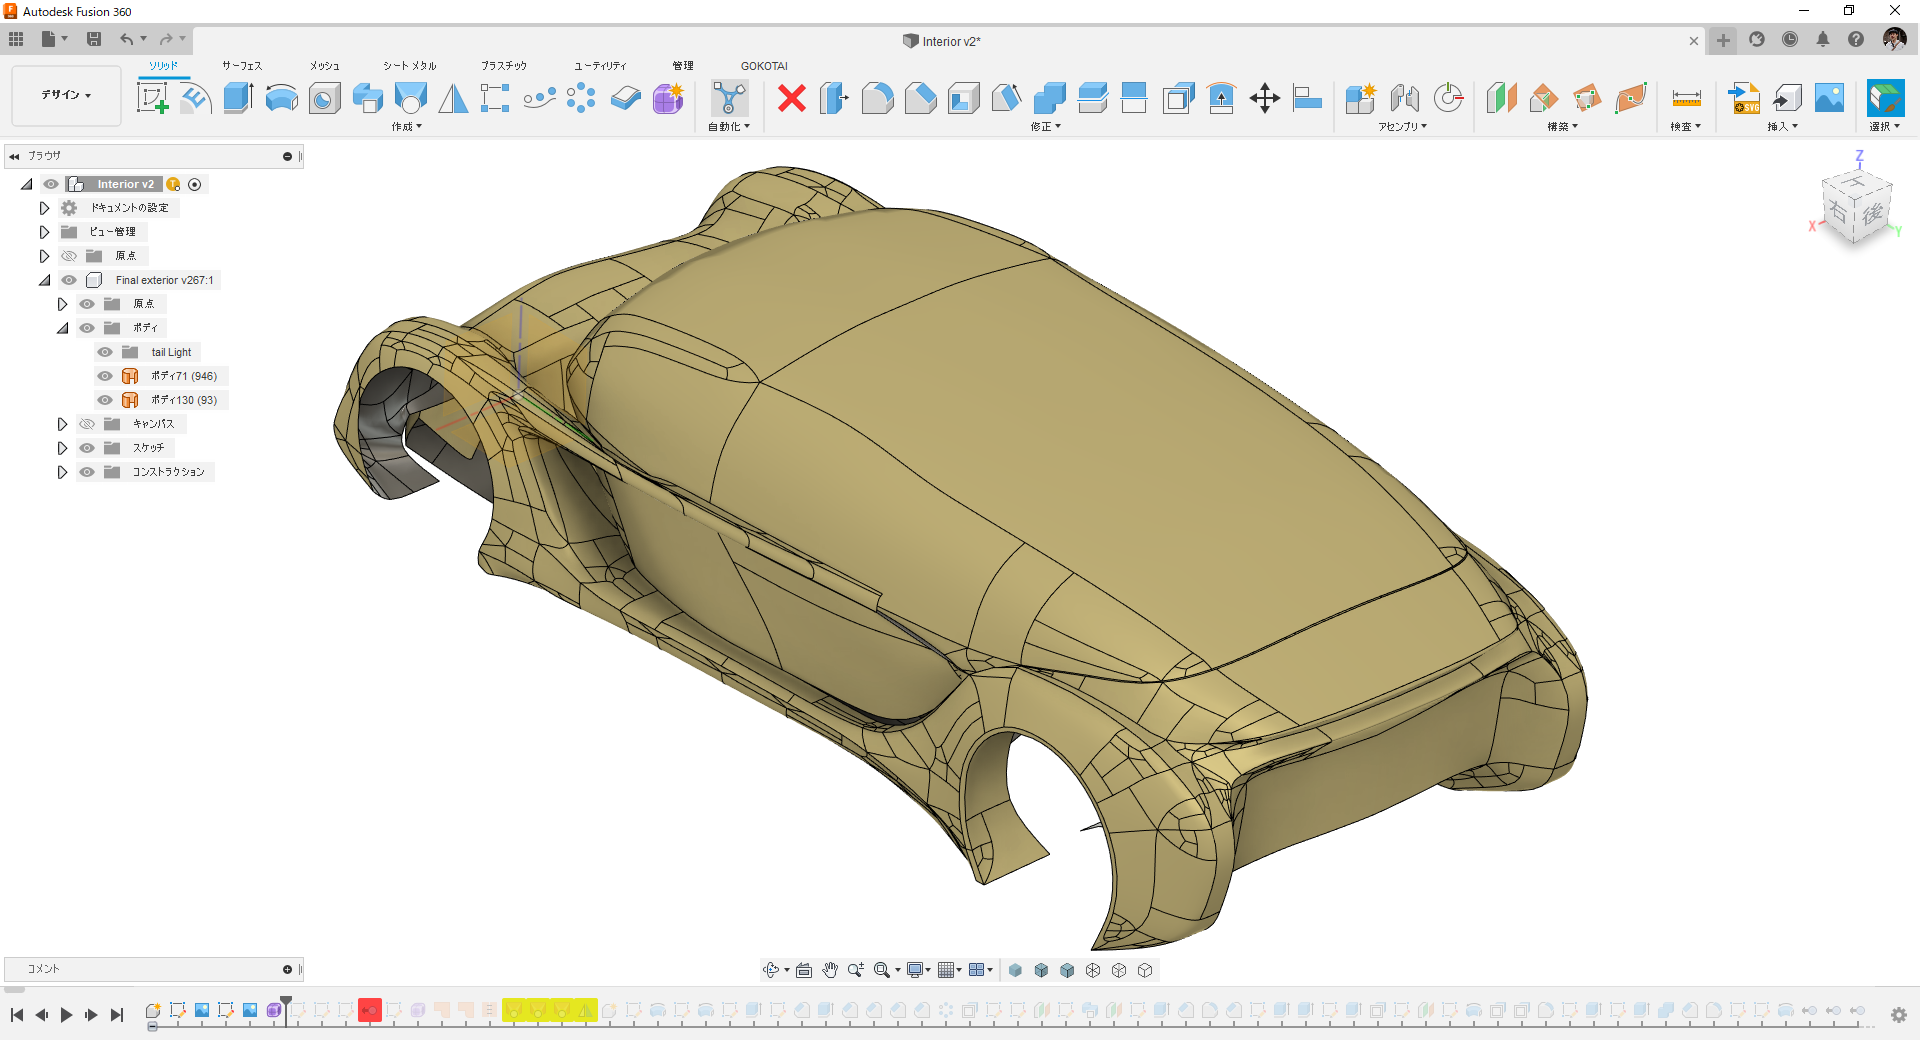Expand the スケッチ folder
Screen dimensions: 1920x1040
(x=62, y=448)
